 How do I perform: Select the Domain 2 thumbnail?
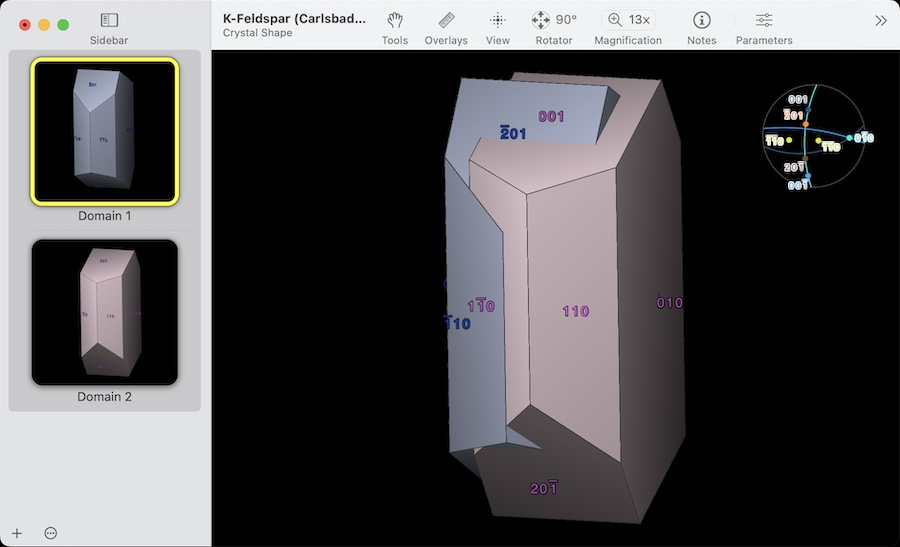point(105,312)
